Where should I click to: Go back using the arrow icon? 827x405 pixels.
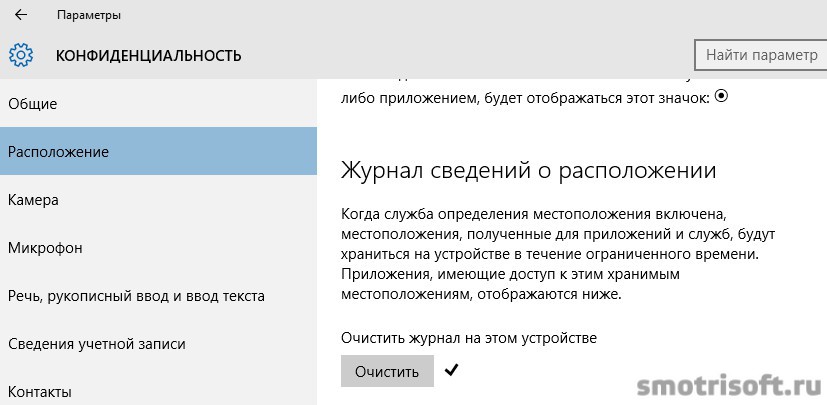(x=21, y=15)
